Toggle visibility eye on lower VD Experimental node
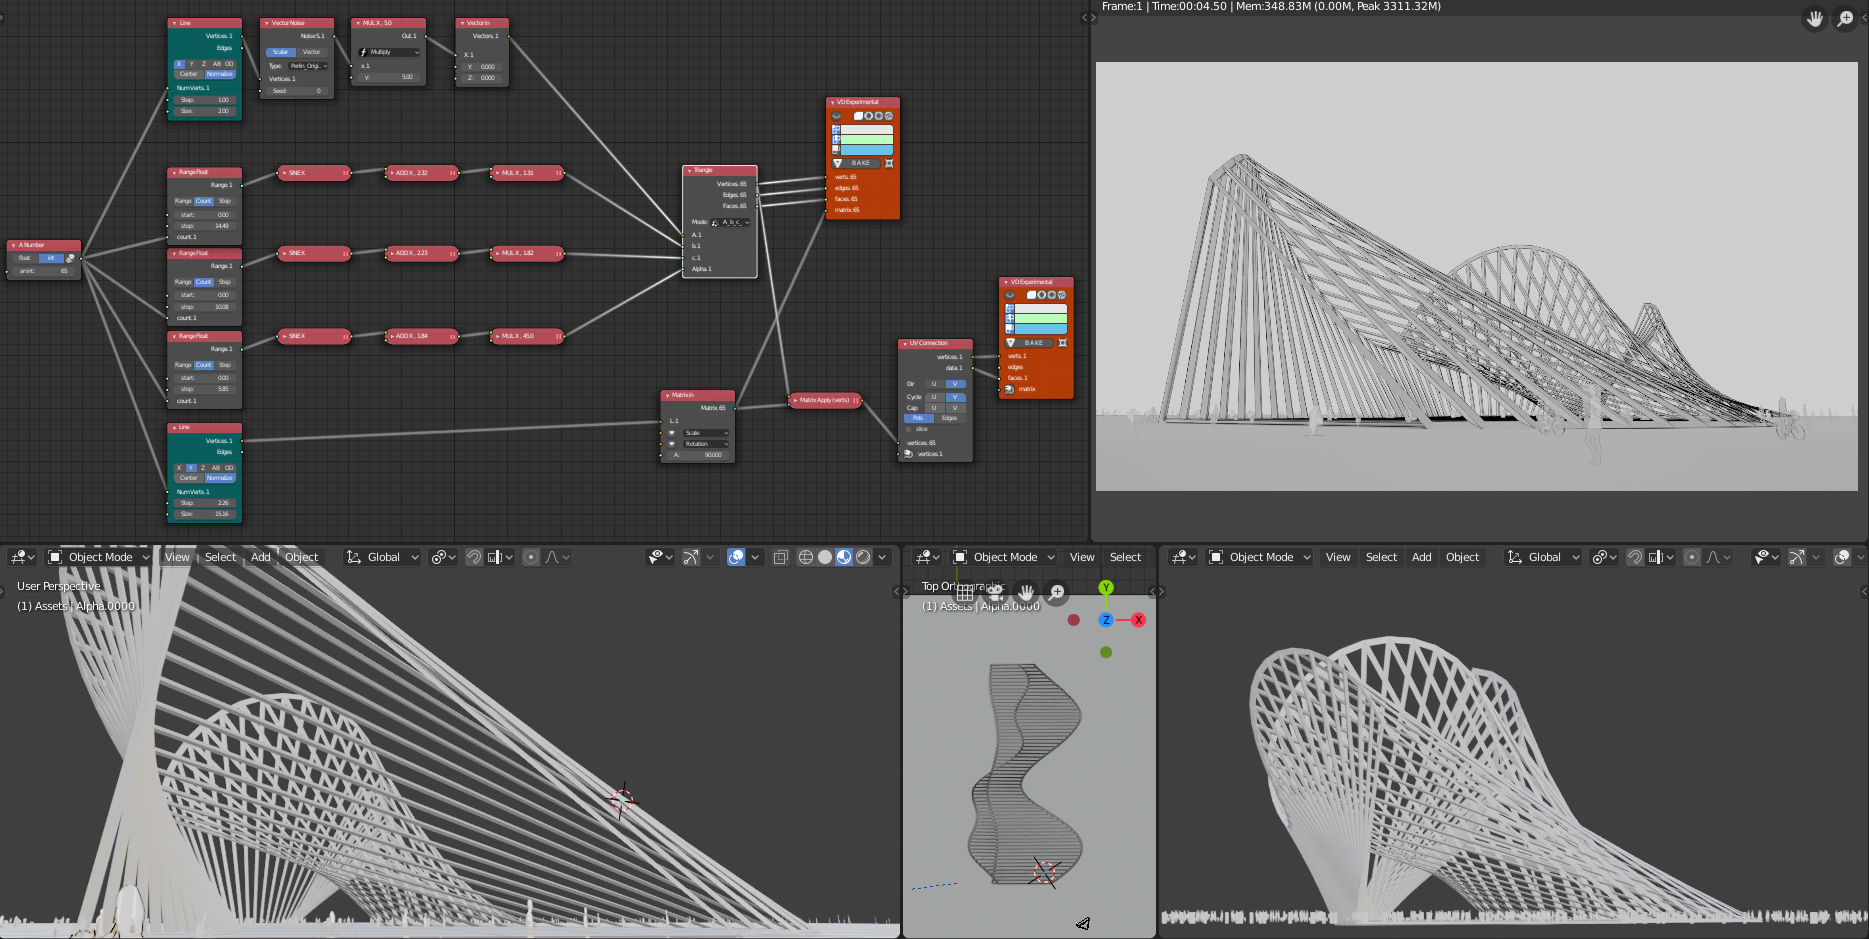Image resolution: width=1869 pixels, height=939 pixels. point(1010,295)
